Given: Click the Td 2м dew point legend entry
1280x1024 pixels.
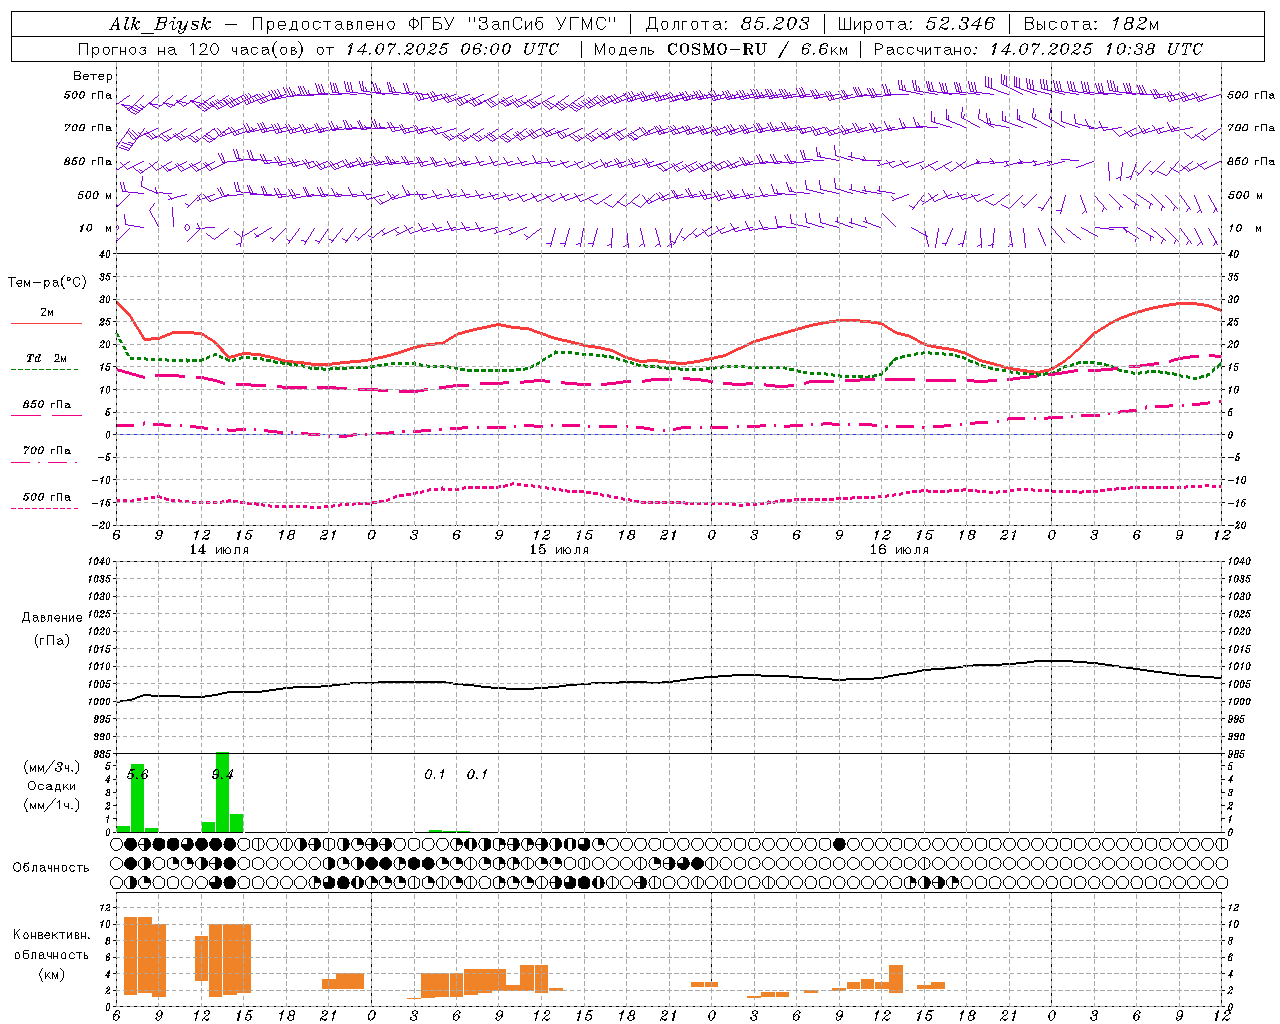Looking at the screenshot, I should coord(47,358).
